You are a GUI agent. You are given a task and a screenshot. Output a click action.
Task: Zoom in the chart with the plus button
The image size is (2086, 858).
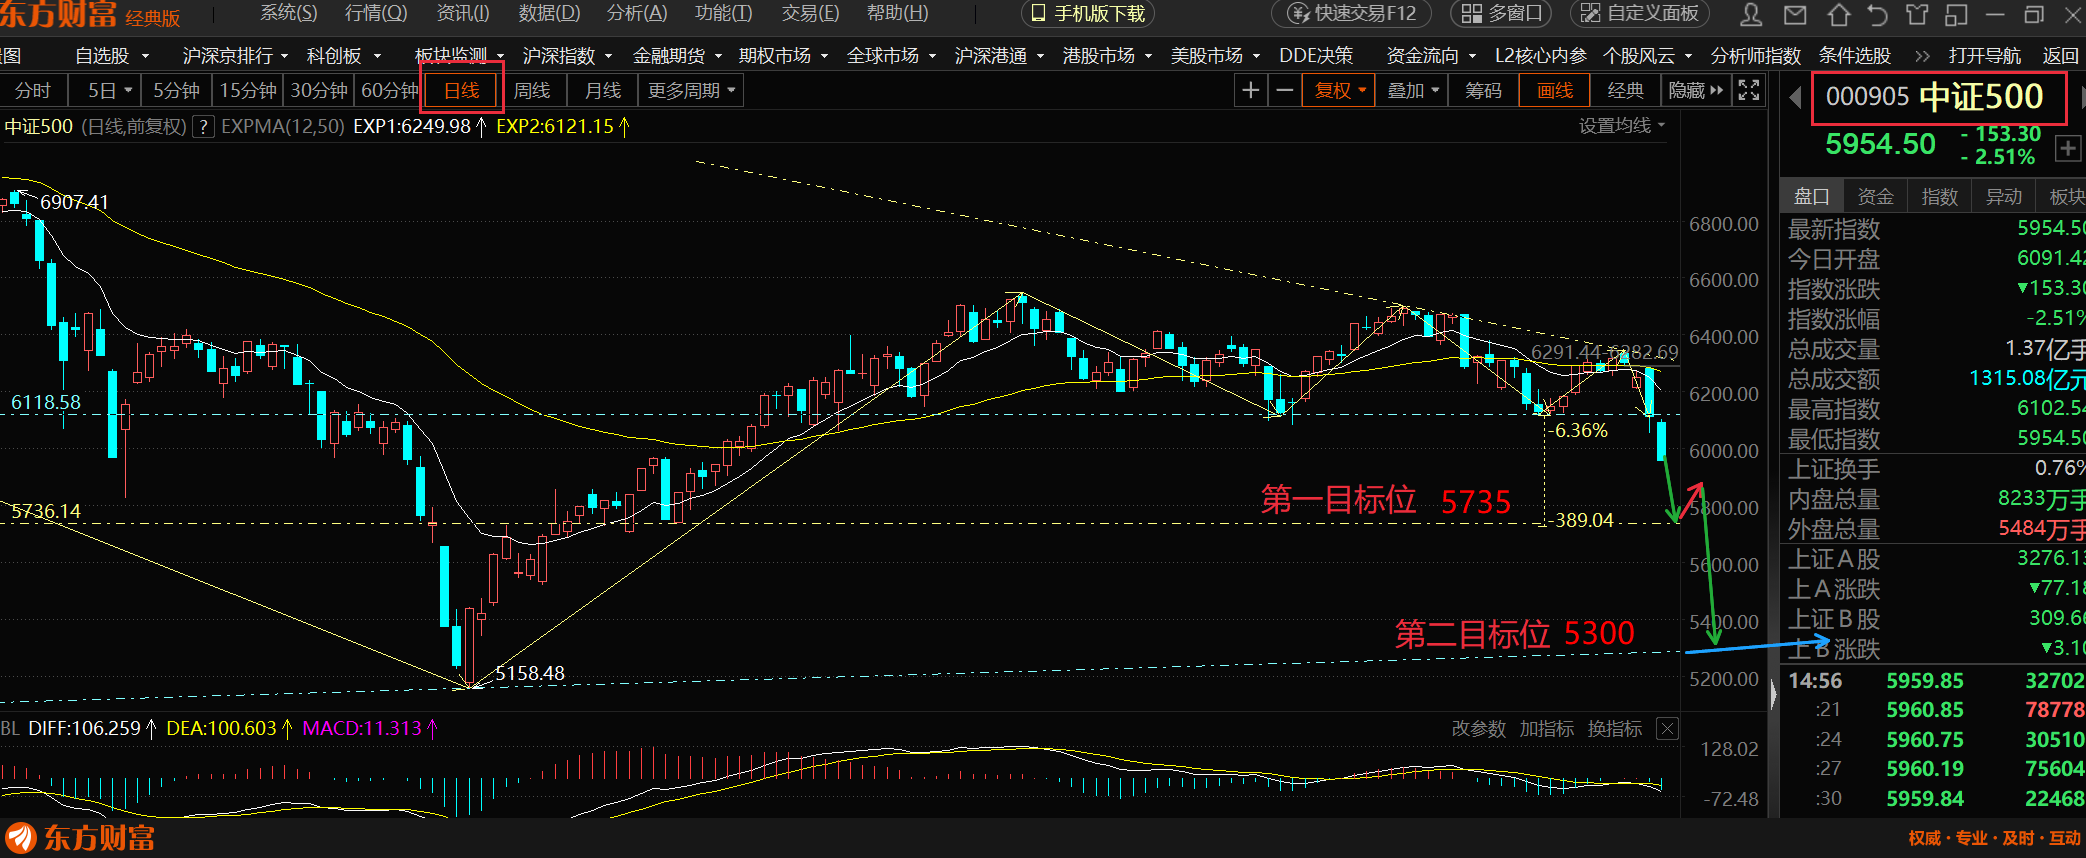click(1250, 91)
